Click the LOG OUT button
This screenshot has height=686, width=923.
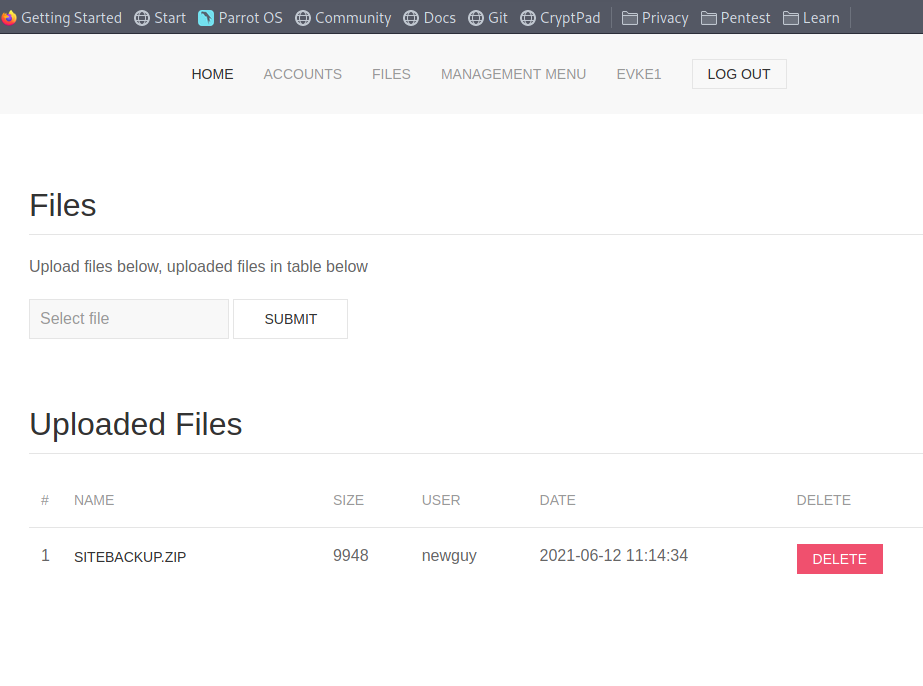point(739,73)
